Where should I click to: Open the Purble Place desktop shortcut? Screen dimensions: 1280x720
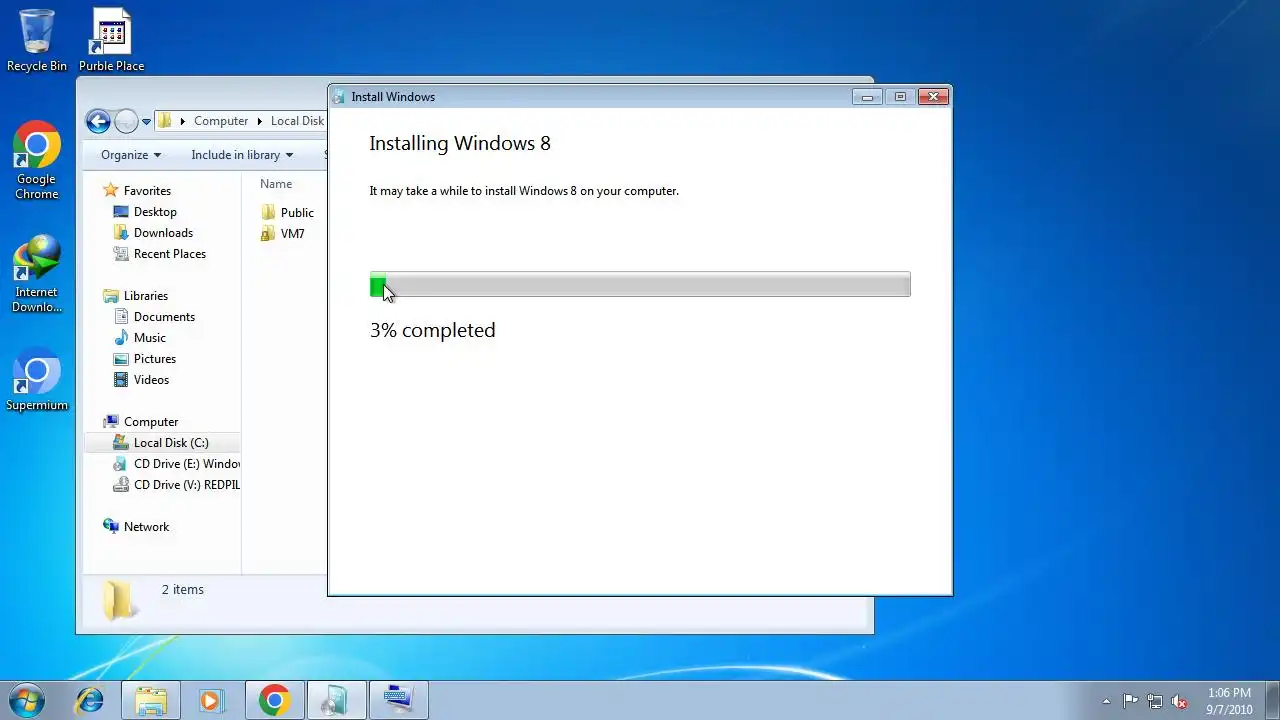point(111,40)
